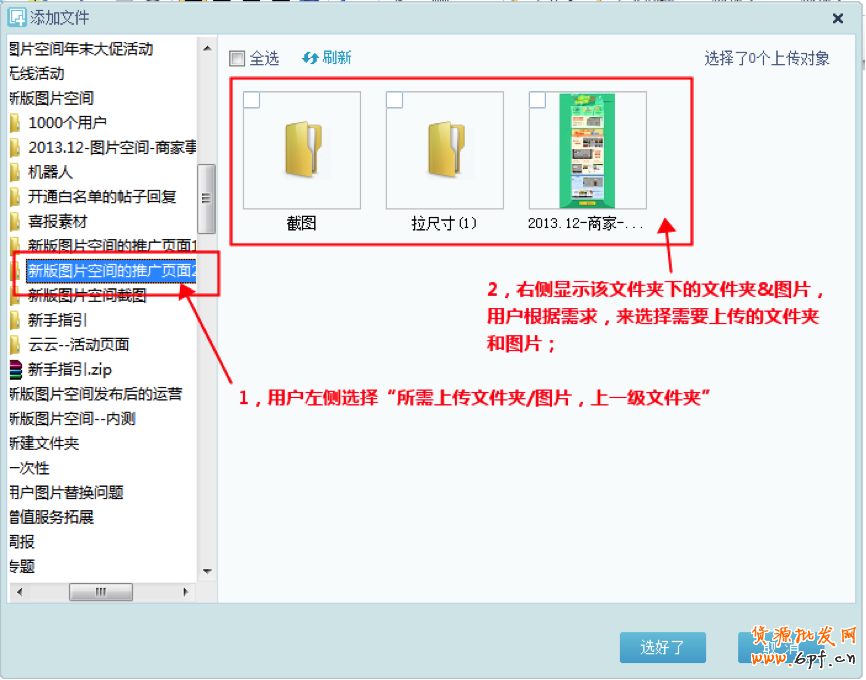
Task: Click the folder icon beside 喜报素材
Action: tap(15, 222)
